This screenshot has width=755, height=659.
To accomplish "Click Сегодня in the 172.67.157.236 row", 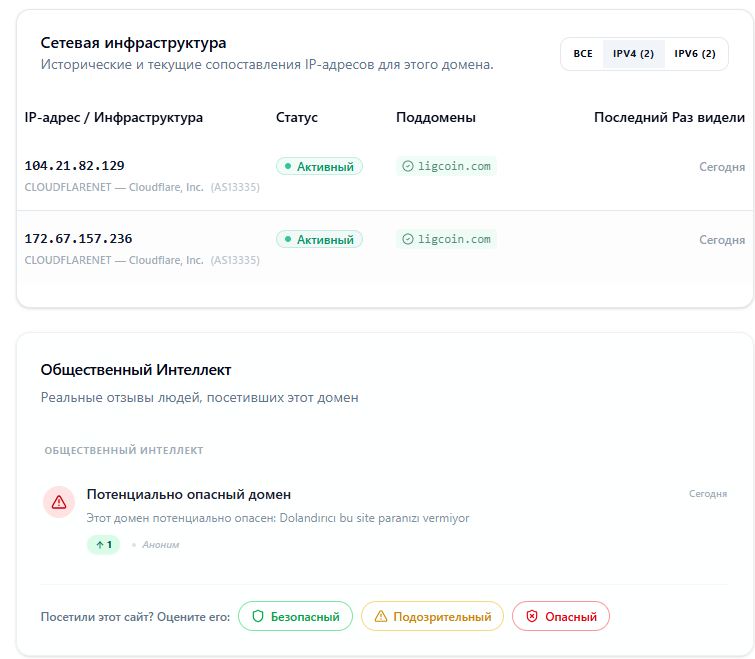I will point(722,240).
